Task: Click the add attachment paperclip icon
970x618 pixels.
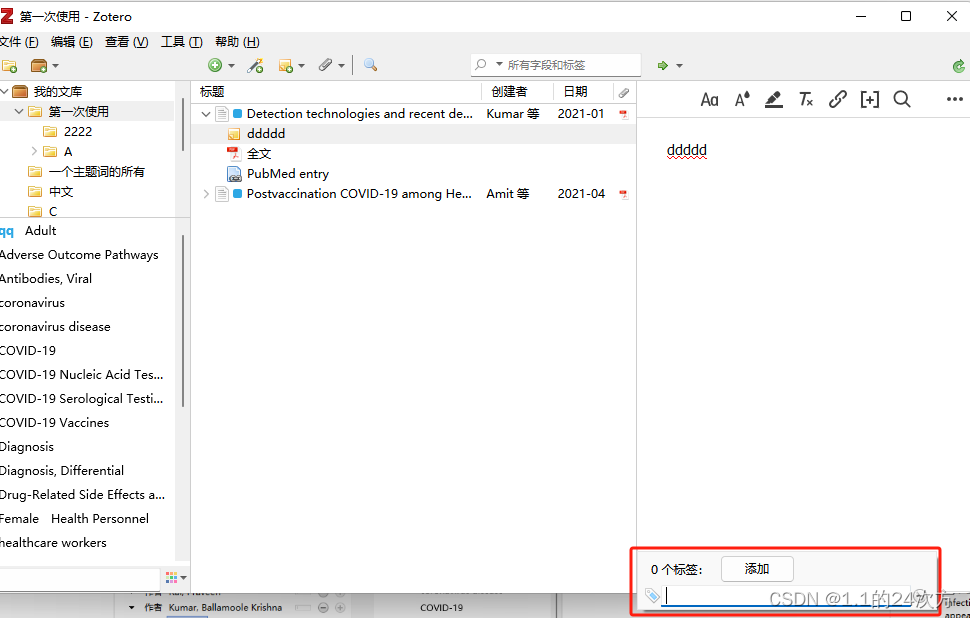Action: tap(325, 65)
